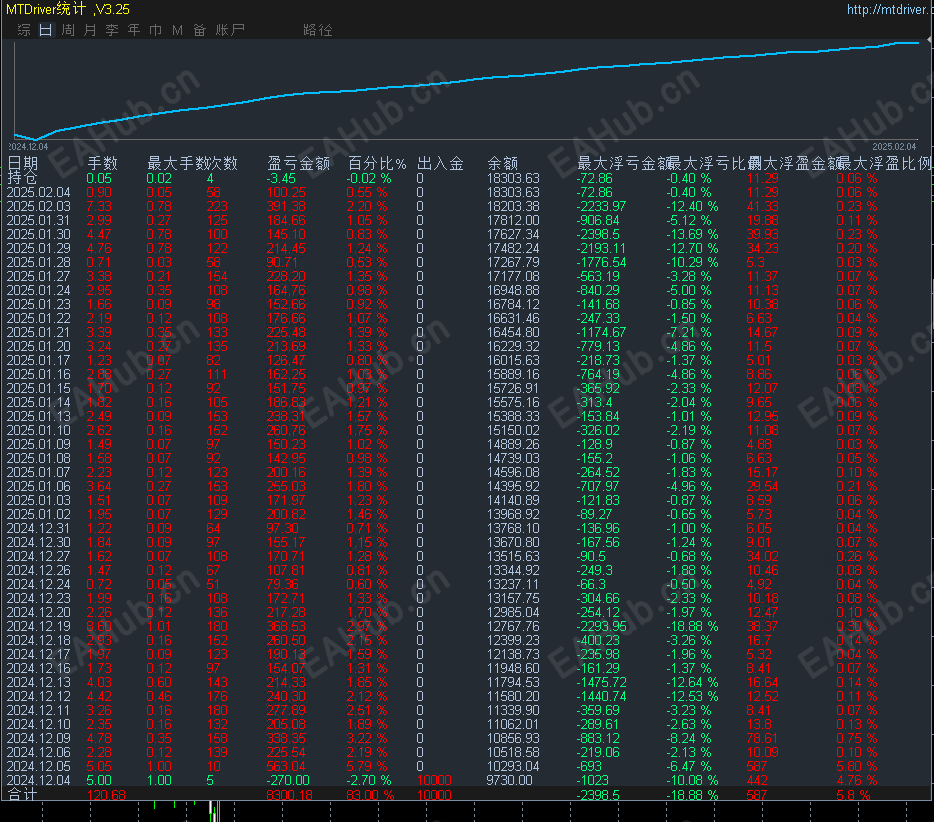Select the 2024.12.31 date row
Viewport: 934px width, 822px height.
click(39, 528)
